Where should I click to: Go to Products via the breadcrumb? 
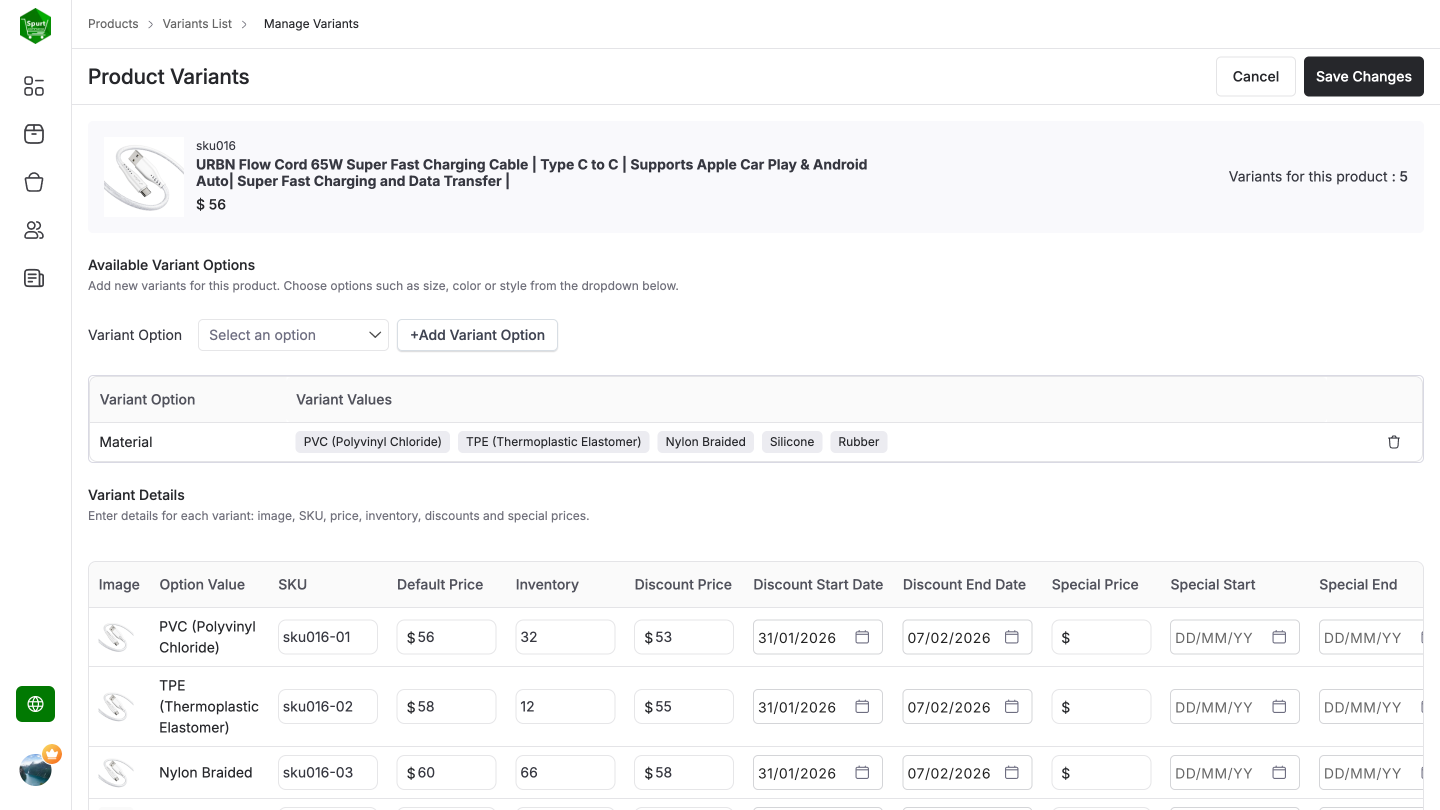tap(113, 23)
